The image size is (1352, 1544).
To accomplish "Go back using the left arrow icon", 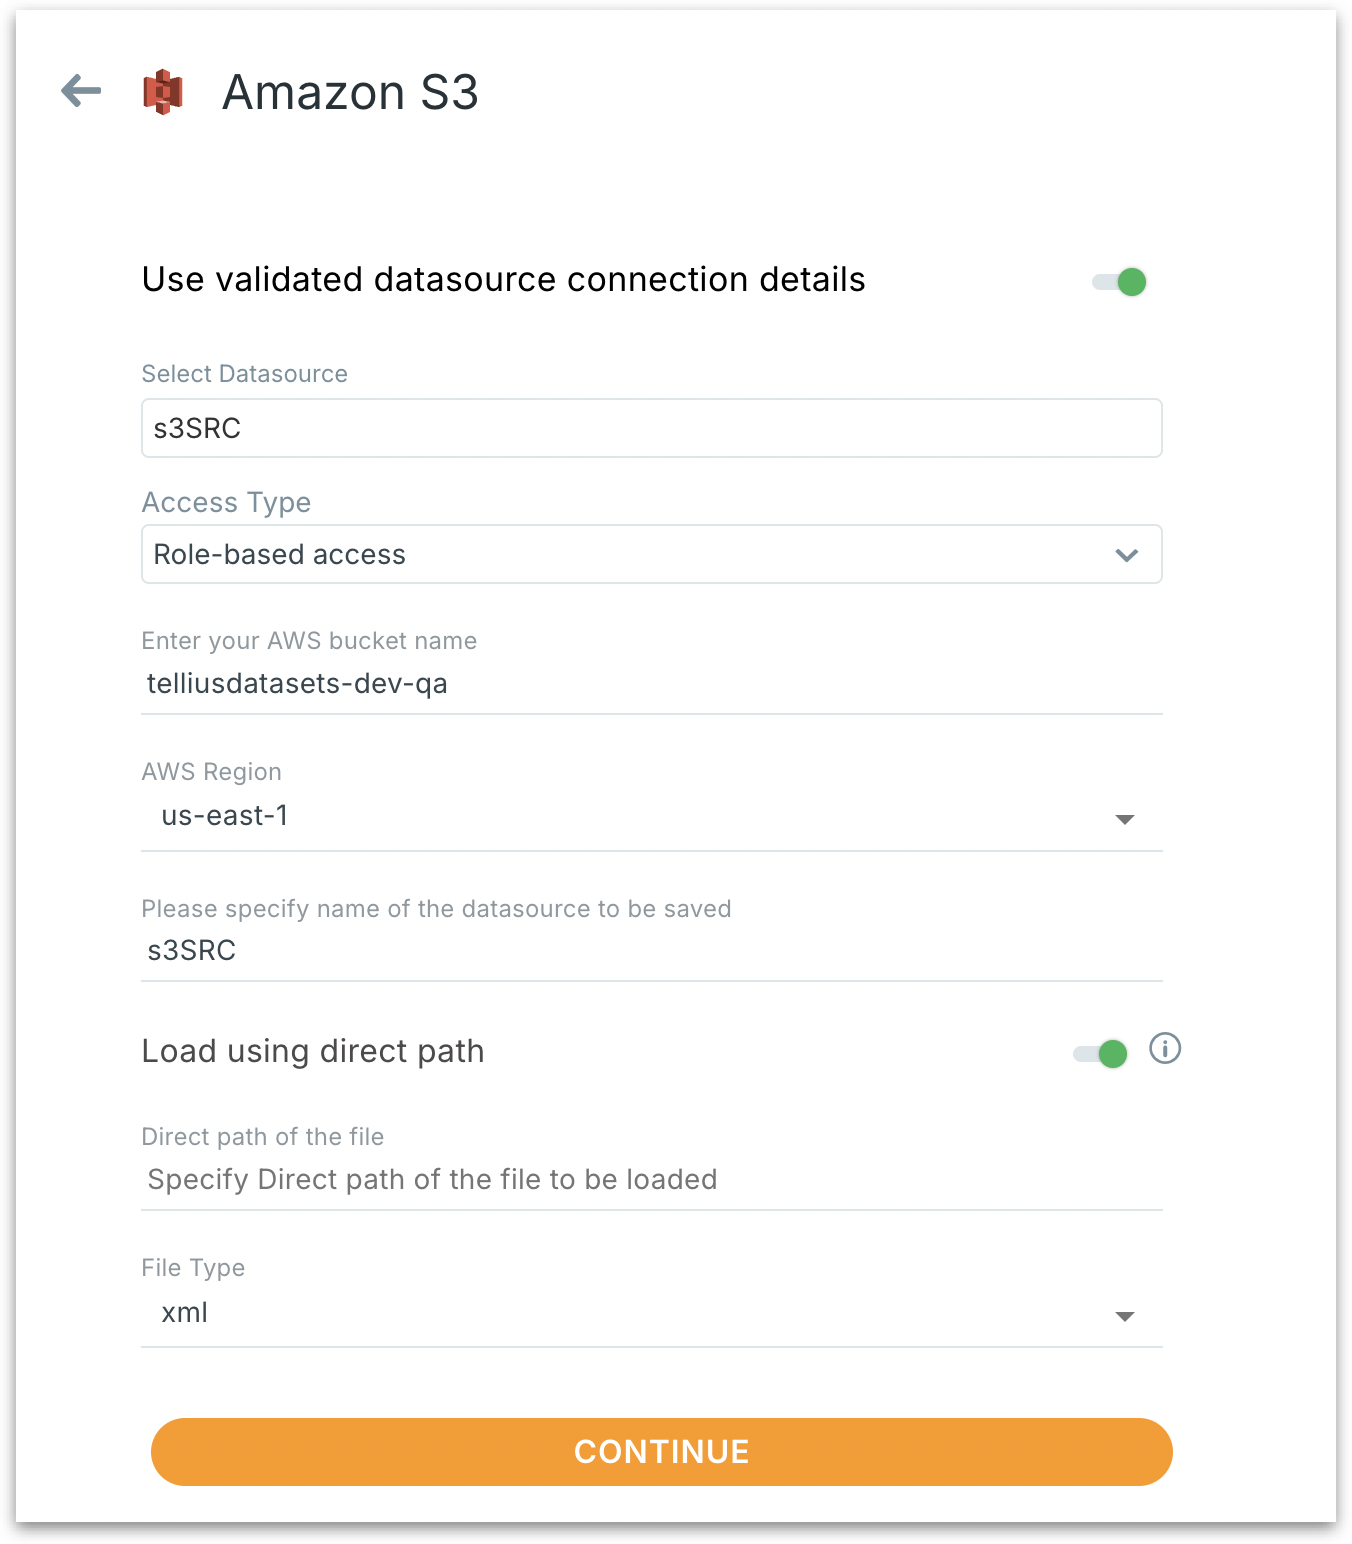I will [81, 91].
